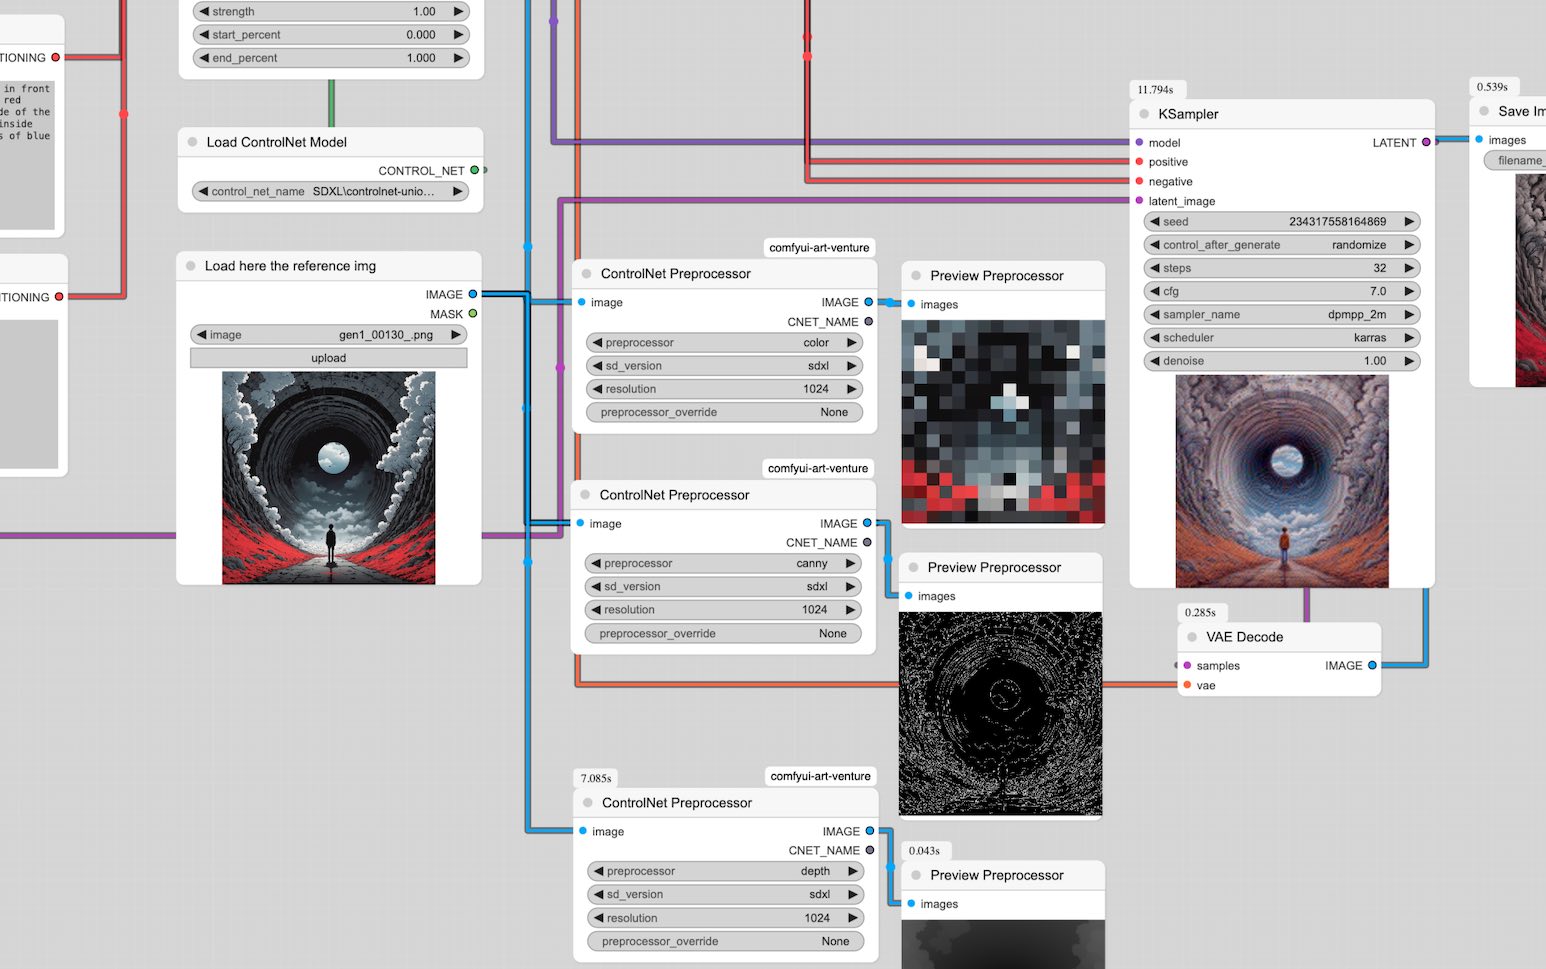Click preprocessor_override in the color preprocessor node
This screenshot has height=969, width=1546.
[724, 412]
